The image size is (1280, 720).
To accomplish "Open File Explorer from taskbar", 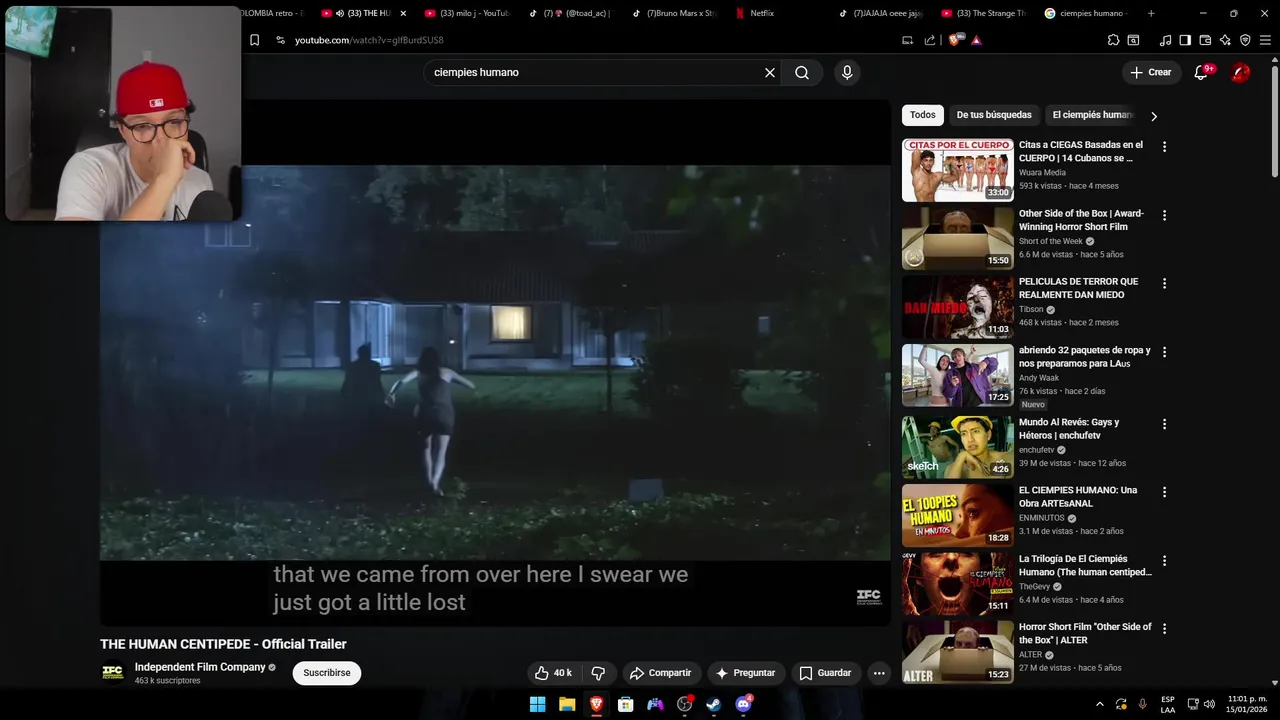I will [x=567, y=704].
